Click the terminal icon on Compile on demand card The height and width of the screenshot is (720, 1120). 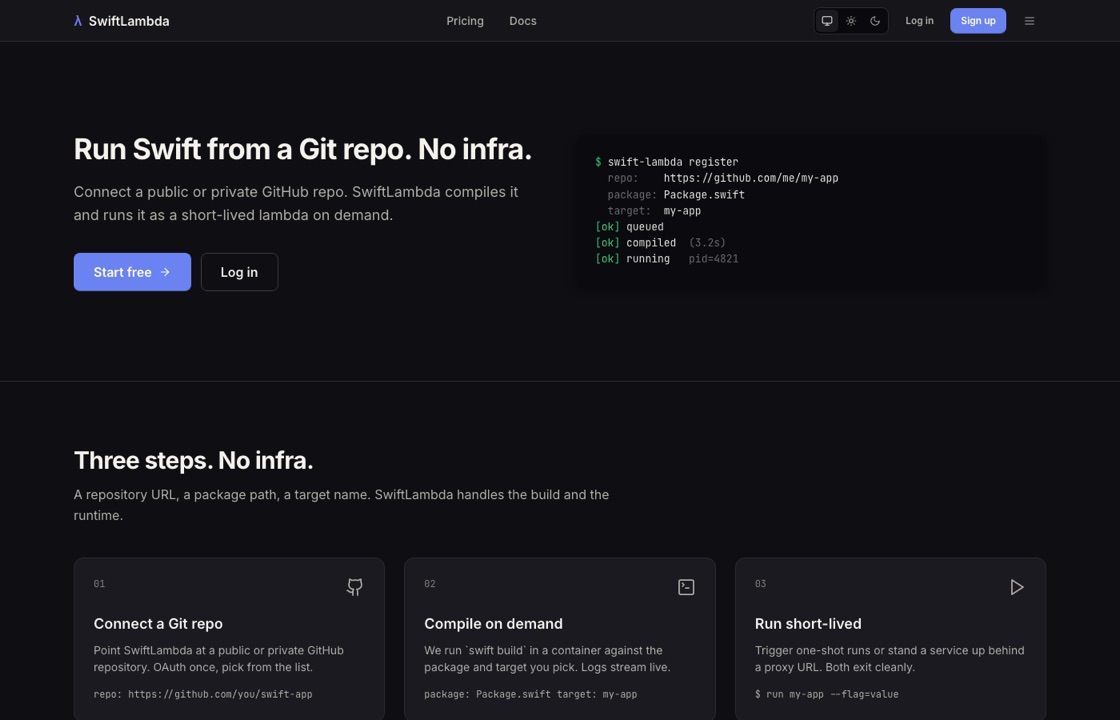(x=686, y=587)
